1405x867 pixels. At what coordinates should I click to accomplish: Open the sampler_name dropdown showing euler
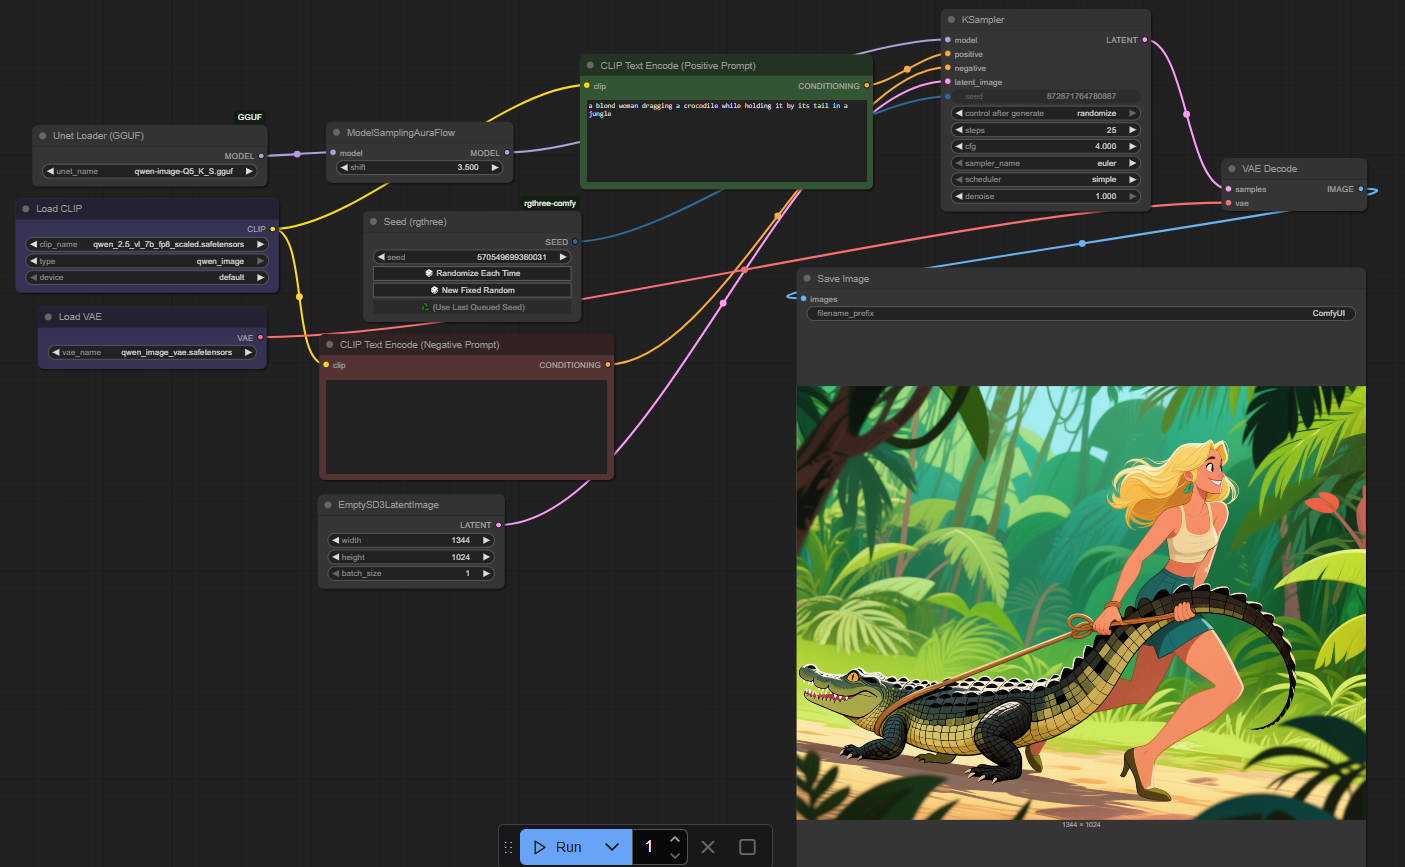[1045, 163]
